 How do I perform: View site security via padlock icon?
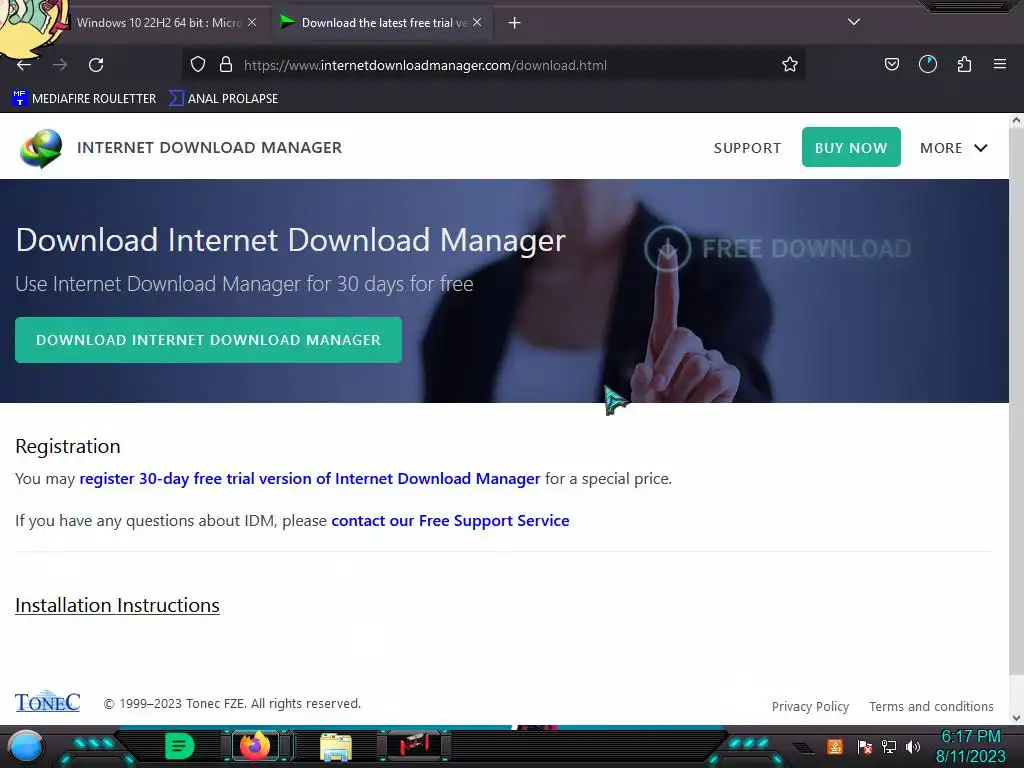click(226, 65)
